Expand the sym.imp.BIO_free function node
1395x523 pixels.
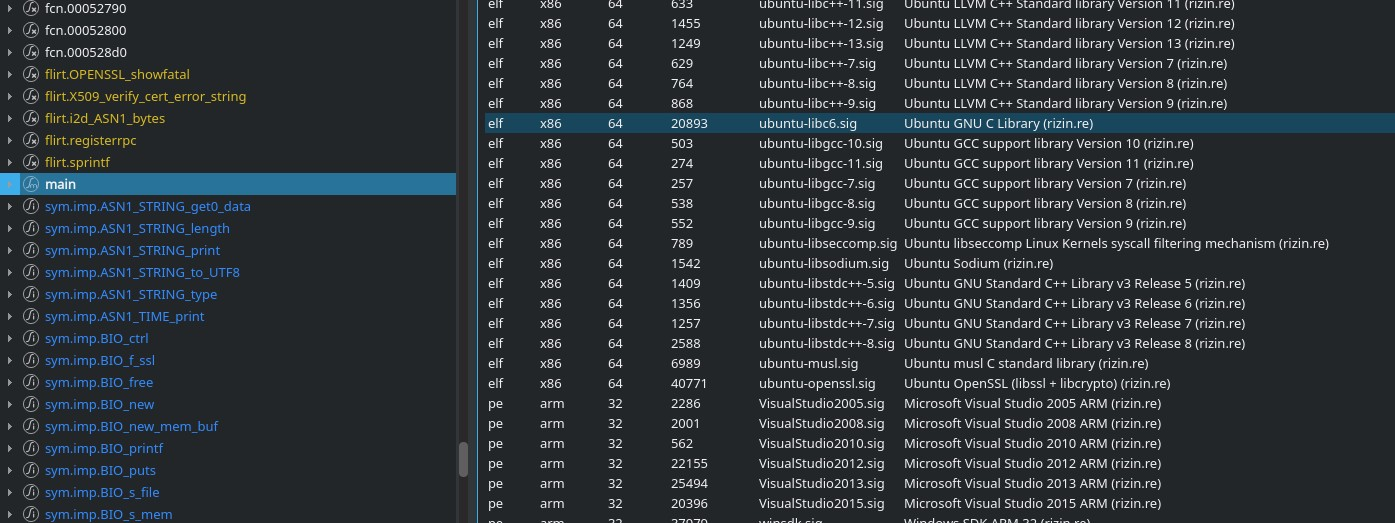[x=9, y=382]
